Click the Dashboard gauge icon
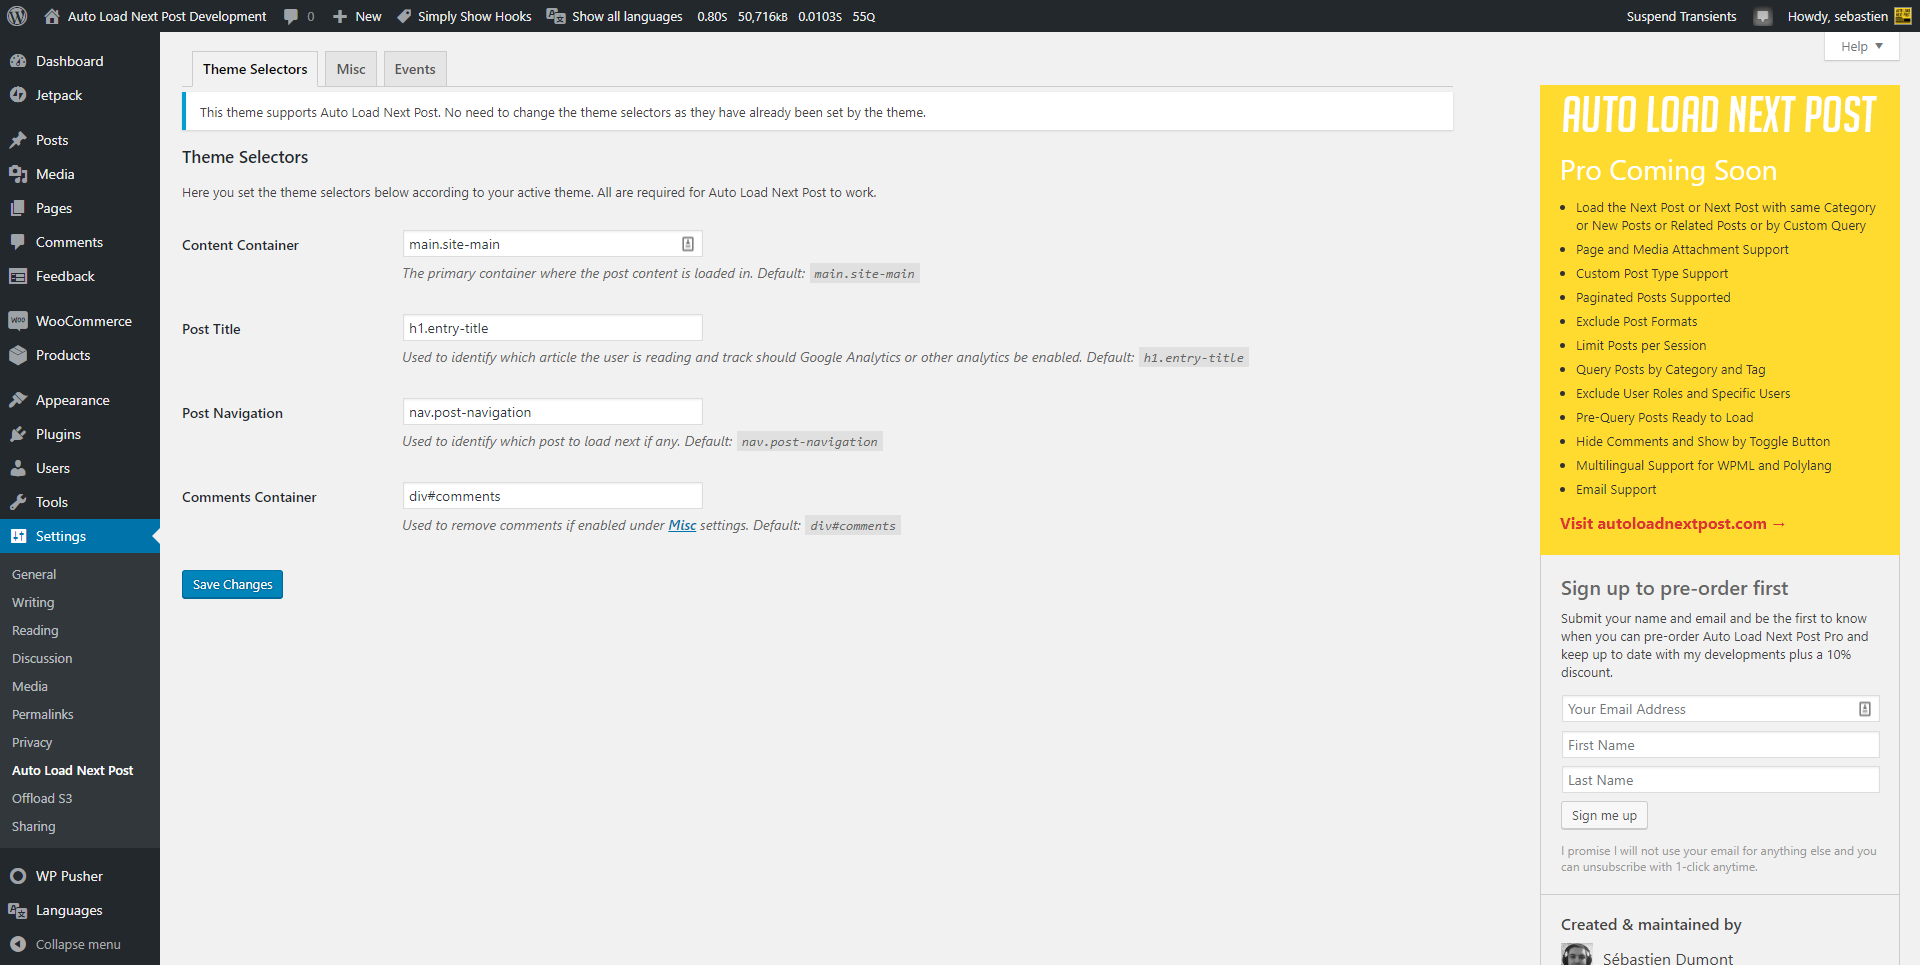 click(18, 61)
